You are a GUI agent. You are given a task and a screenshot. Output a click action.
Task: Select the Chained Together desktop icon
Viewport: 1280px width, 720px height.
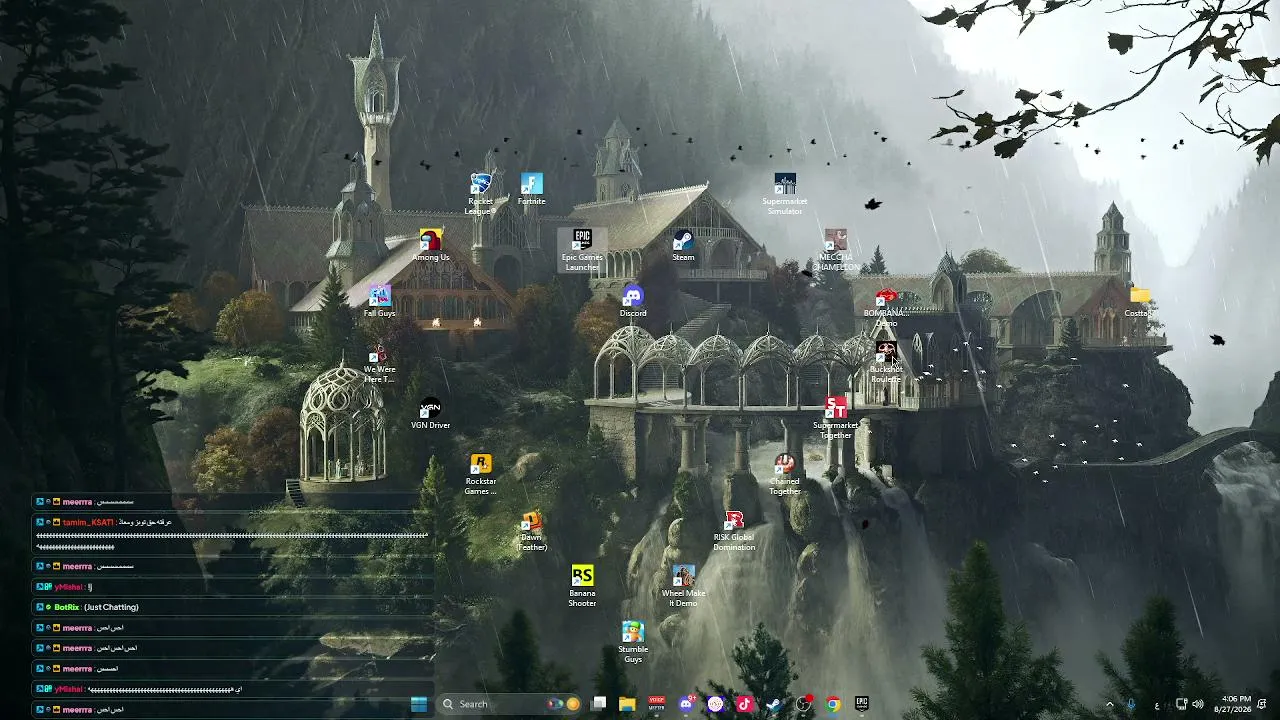[x=785, y=474]
